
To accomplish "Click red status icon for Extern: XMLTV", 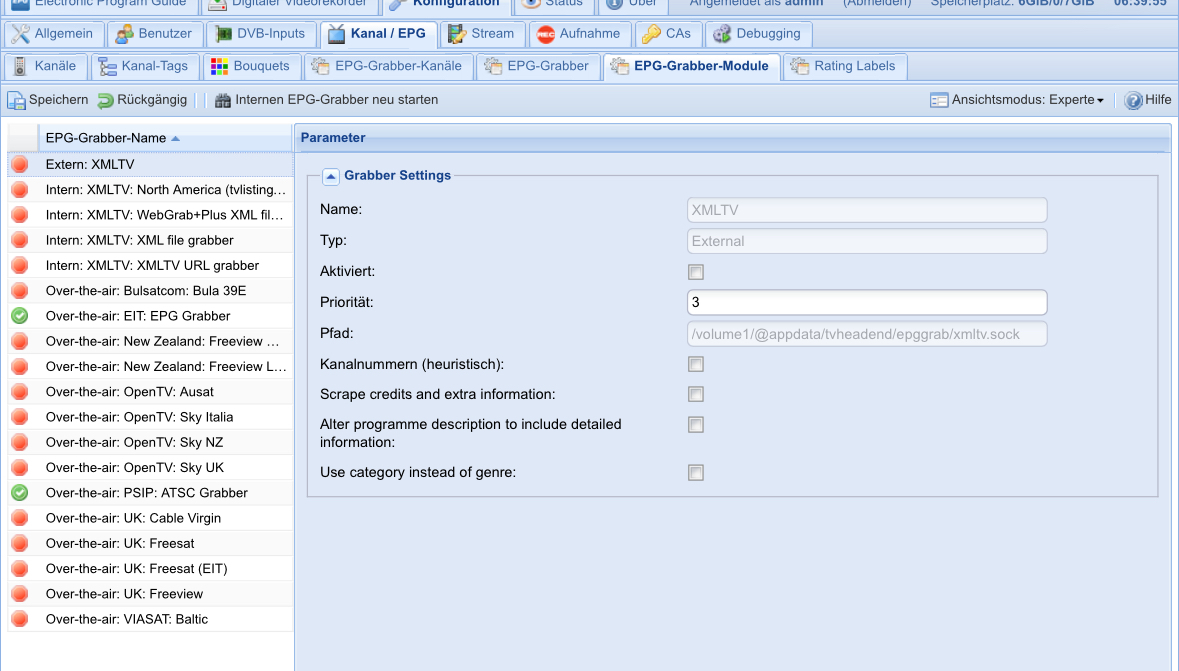I will 20,164.
